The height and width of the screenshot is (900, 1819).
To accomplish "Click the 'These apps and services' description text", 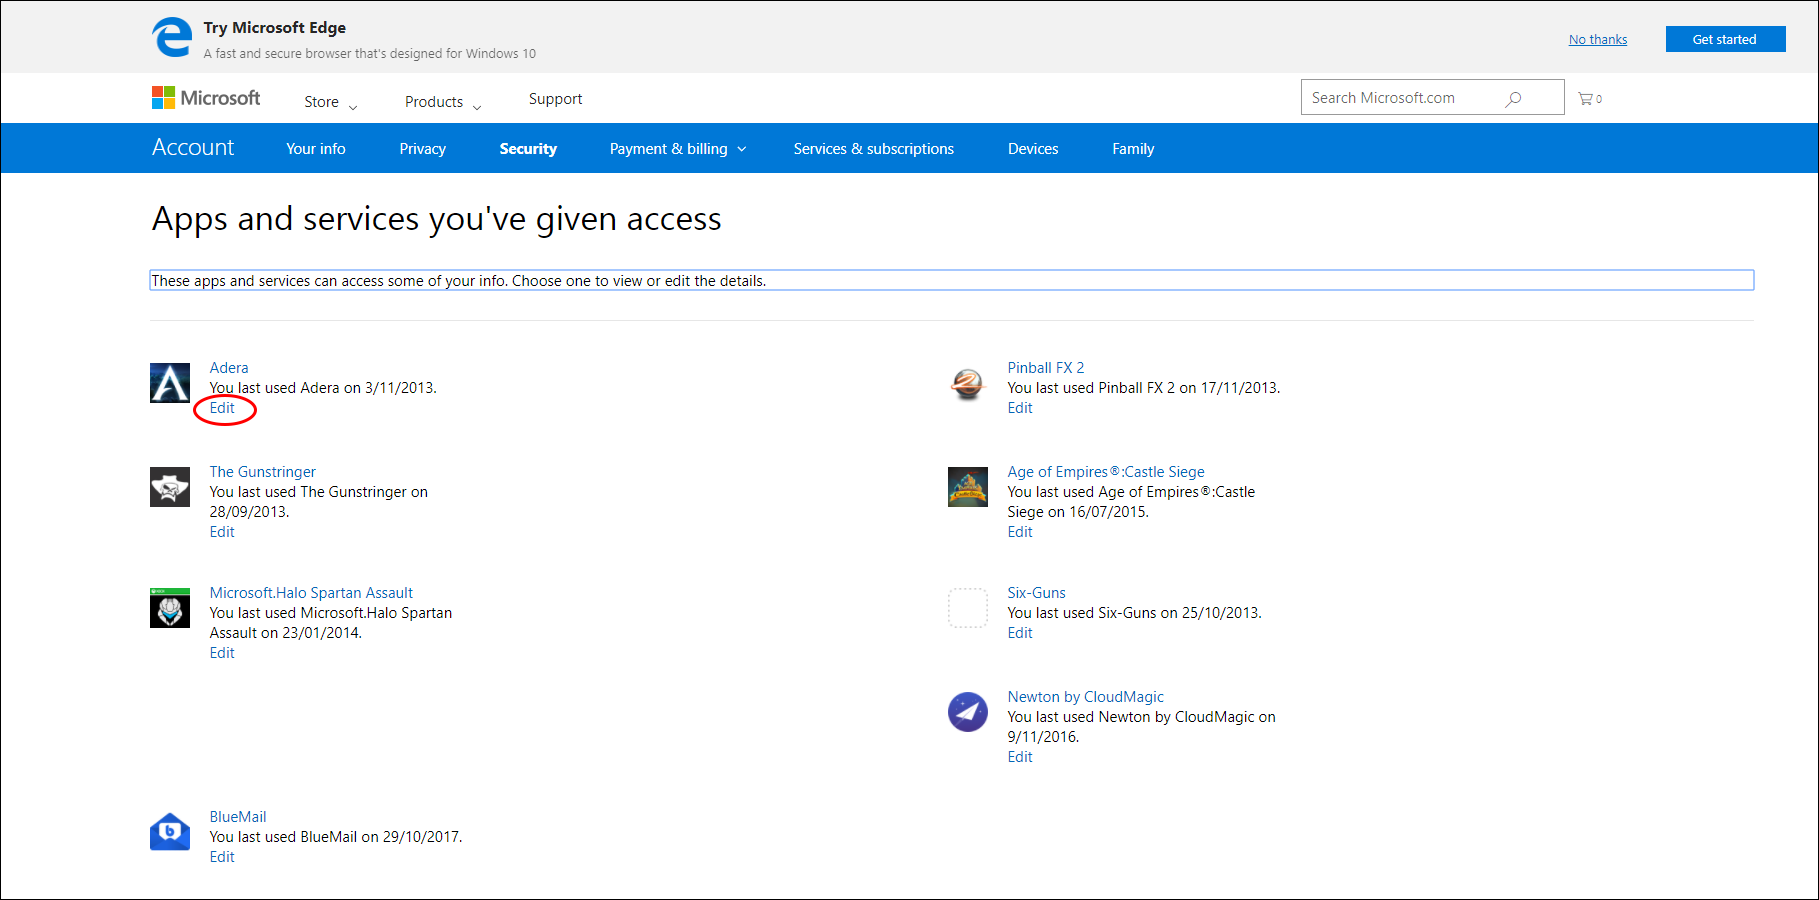I will point(459,281).
